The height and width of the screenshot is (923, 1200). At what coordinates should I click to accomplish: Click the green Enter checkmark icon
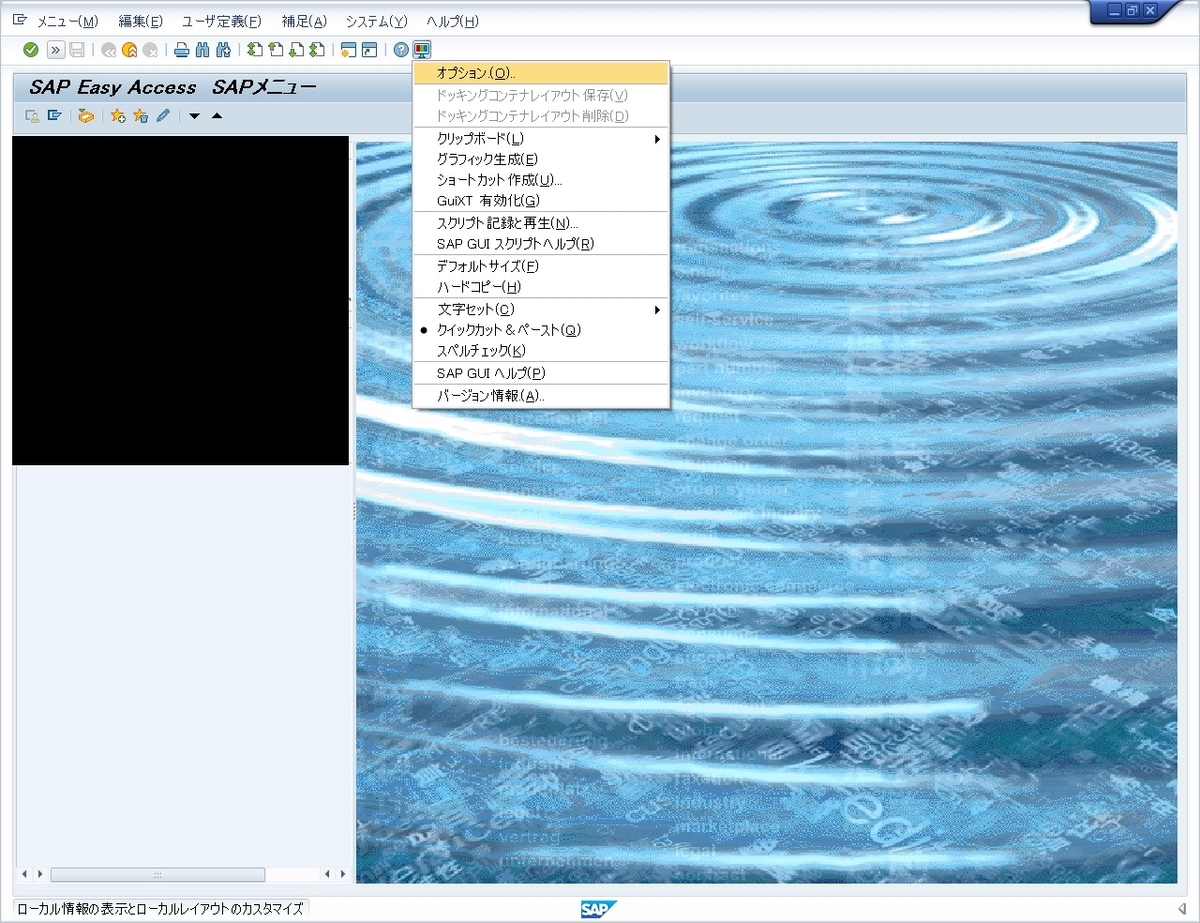(31, 50)
